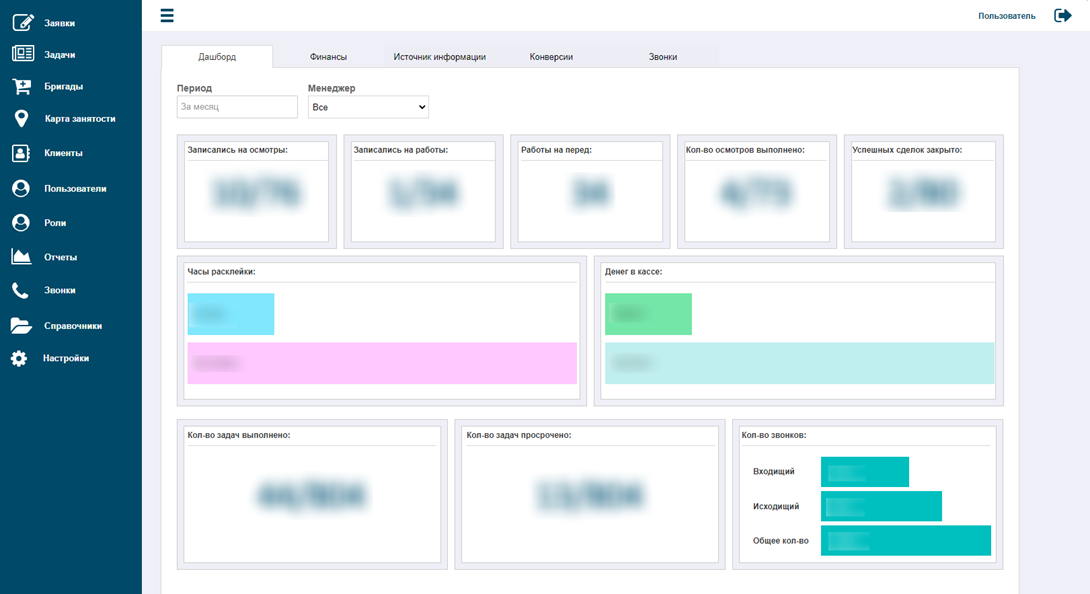Open Пользователи sidebar item

tap(75, 188)
